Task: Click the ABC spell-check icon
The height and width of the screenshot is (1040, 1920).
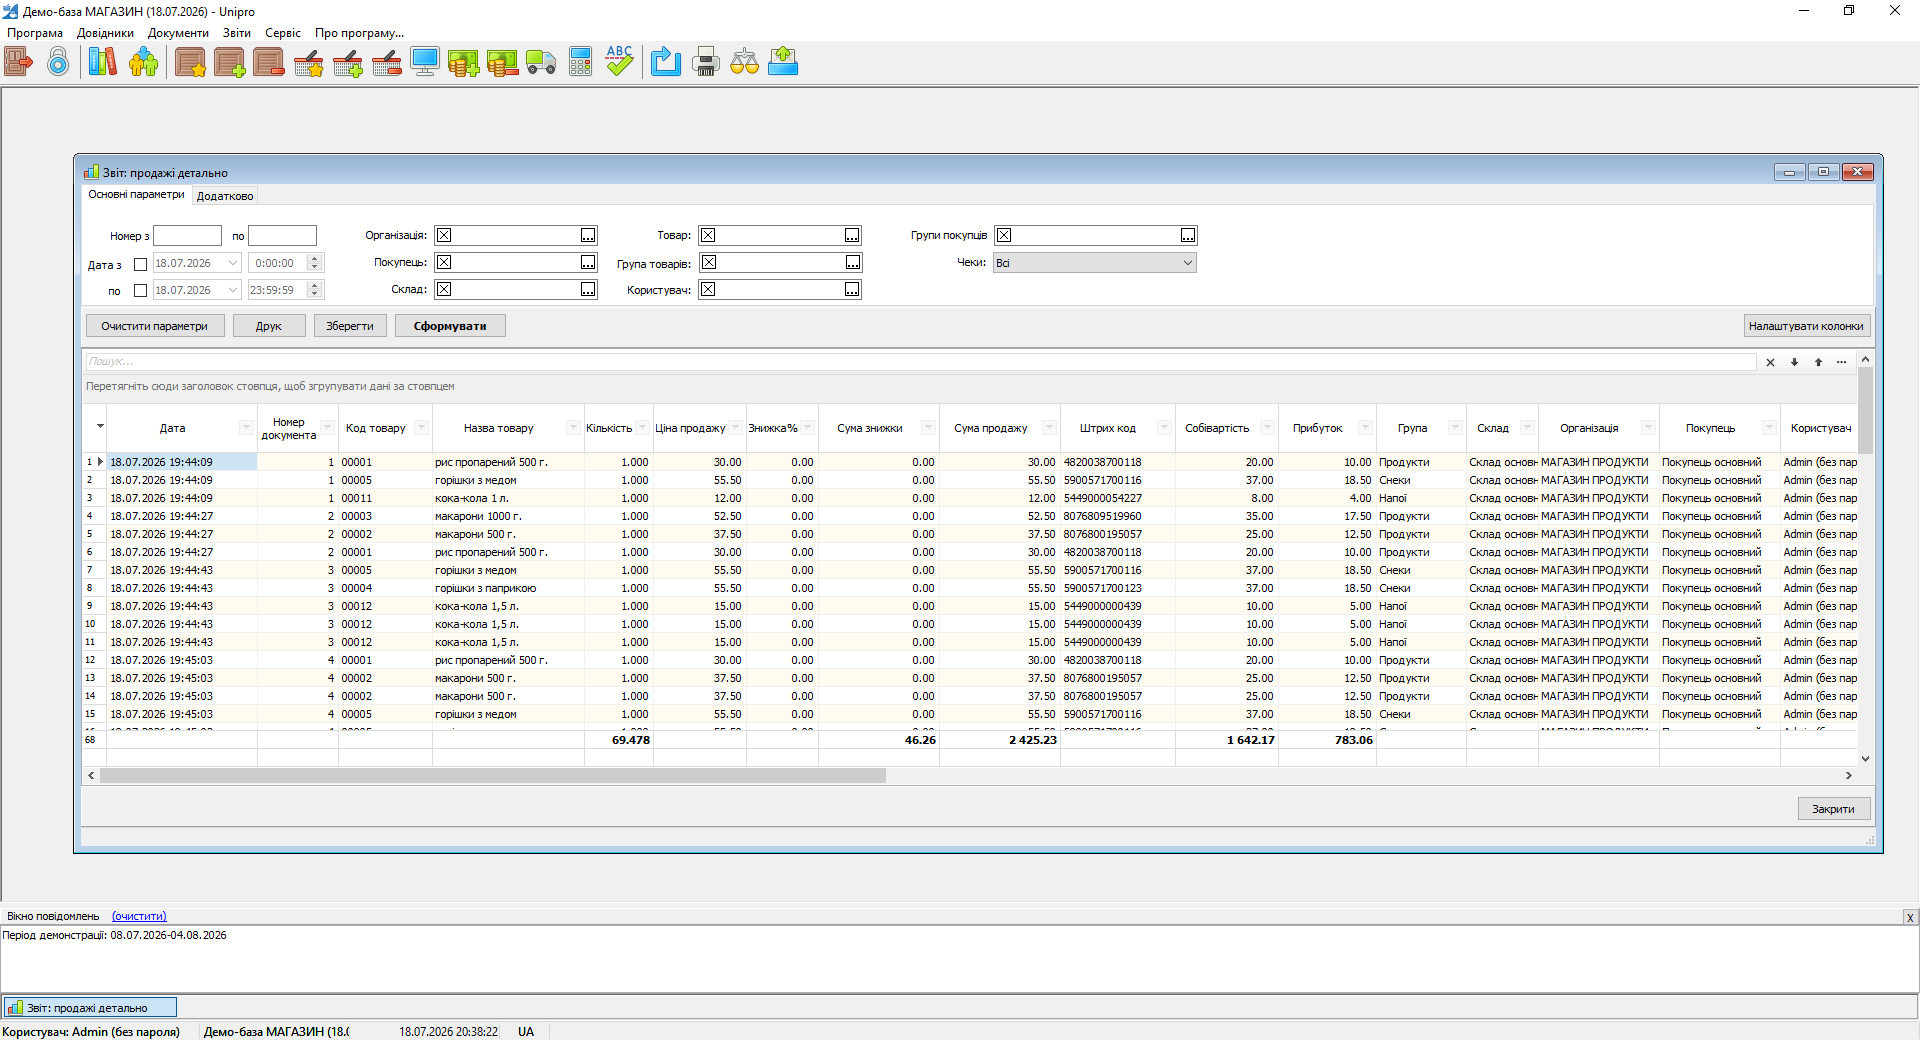Action: pyautogui.click(x=620, y=62)
